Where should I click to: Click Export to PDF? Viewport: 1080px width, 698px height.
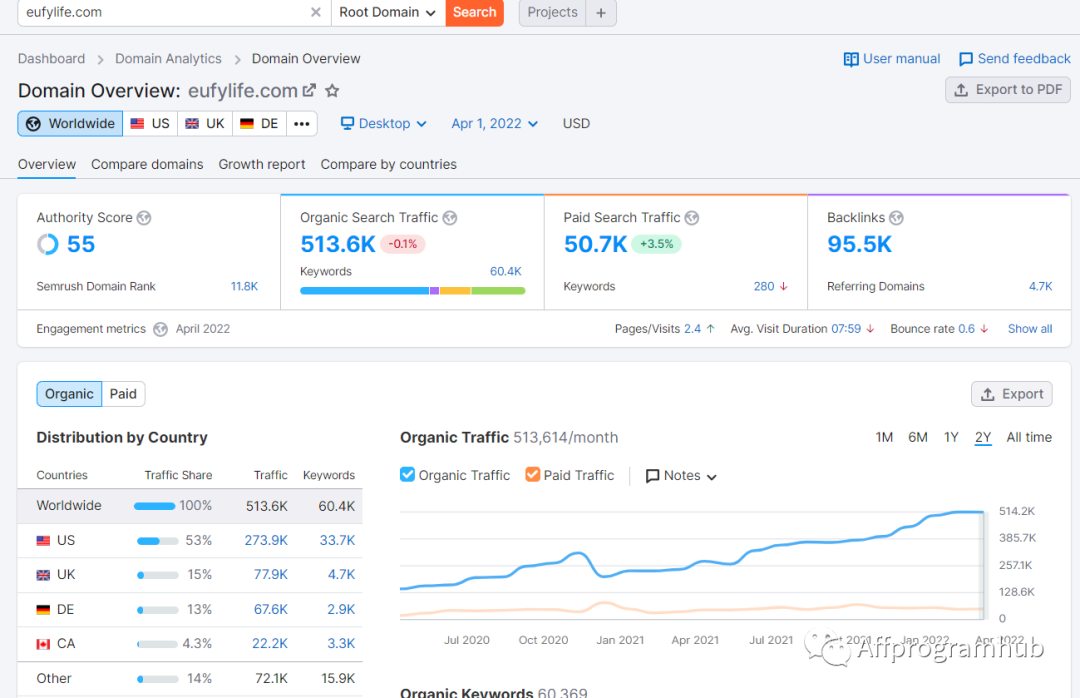(x=1008, y=90)
